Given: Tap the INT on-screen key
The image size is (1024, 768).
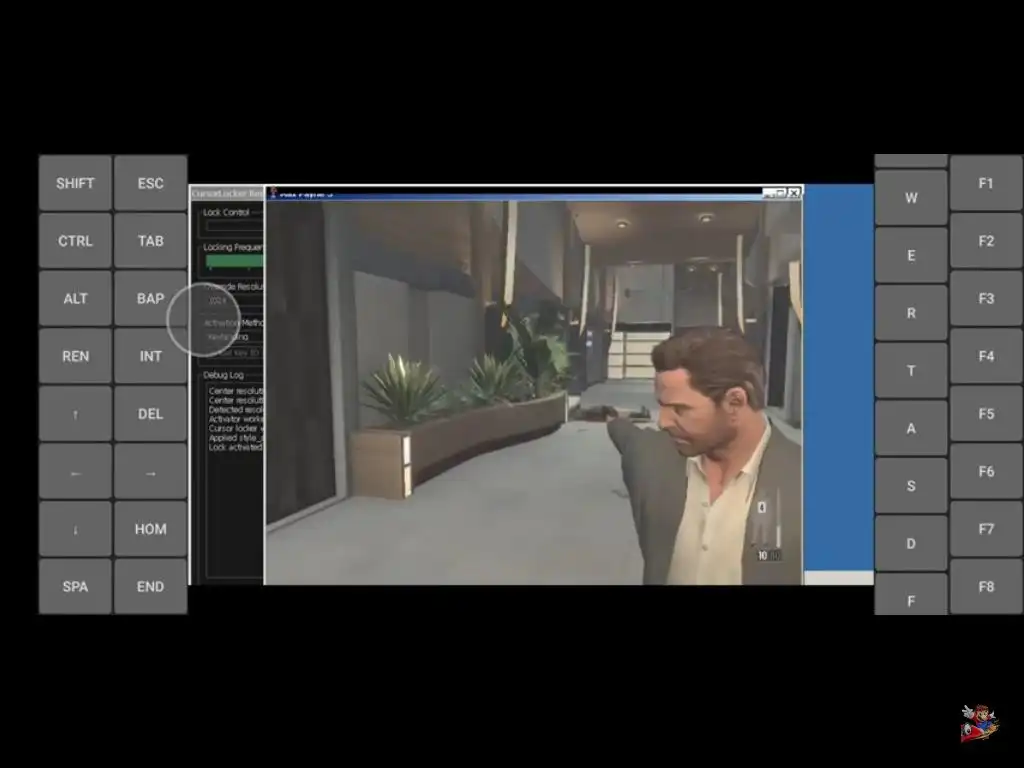Looking at the screenshot, I should point(150,356).
